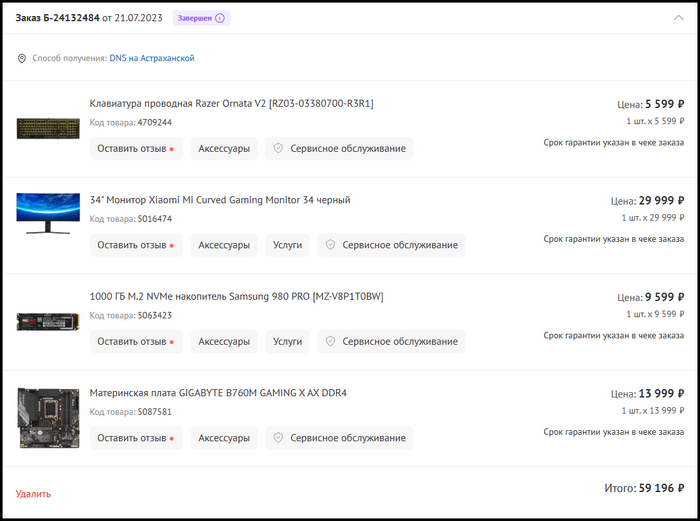Leave a review for Samsung 980 PRO
700x521 pixels.
coord(136,342)
